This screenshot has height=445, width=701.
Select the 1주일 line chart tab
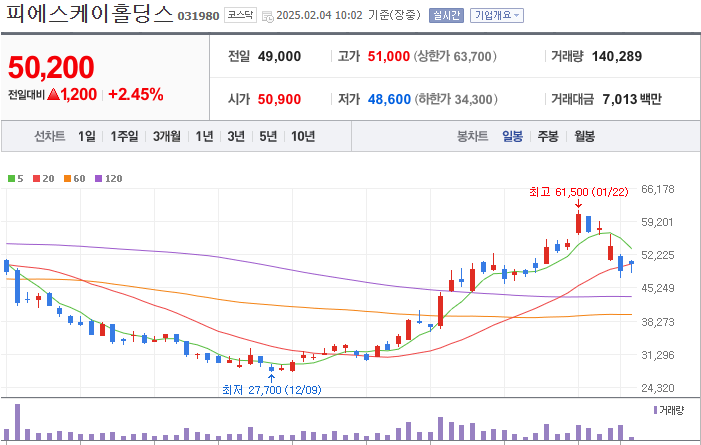click(x=124, y=136)
